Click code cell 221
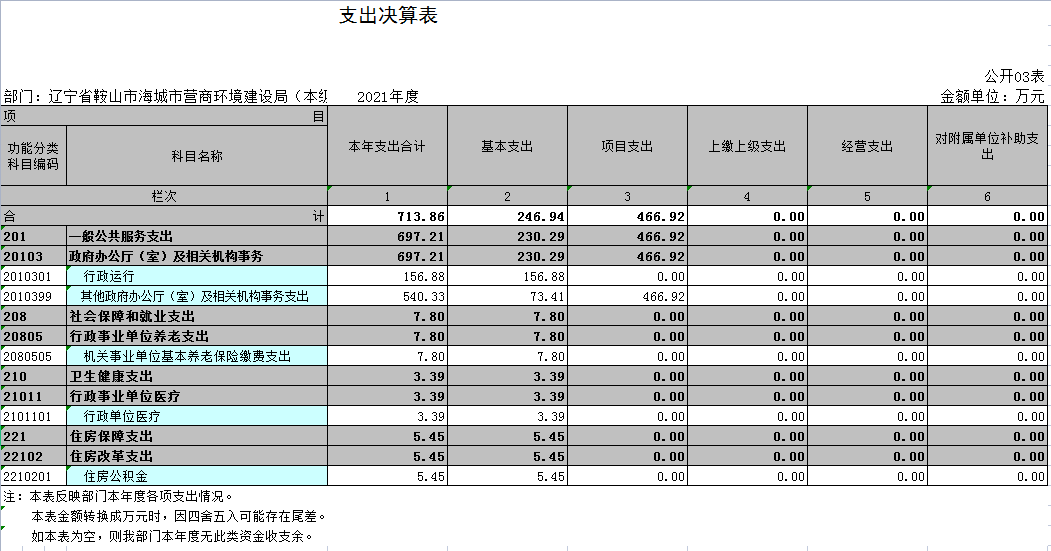1051x551 pixels. point(34,436)
